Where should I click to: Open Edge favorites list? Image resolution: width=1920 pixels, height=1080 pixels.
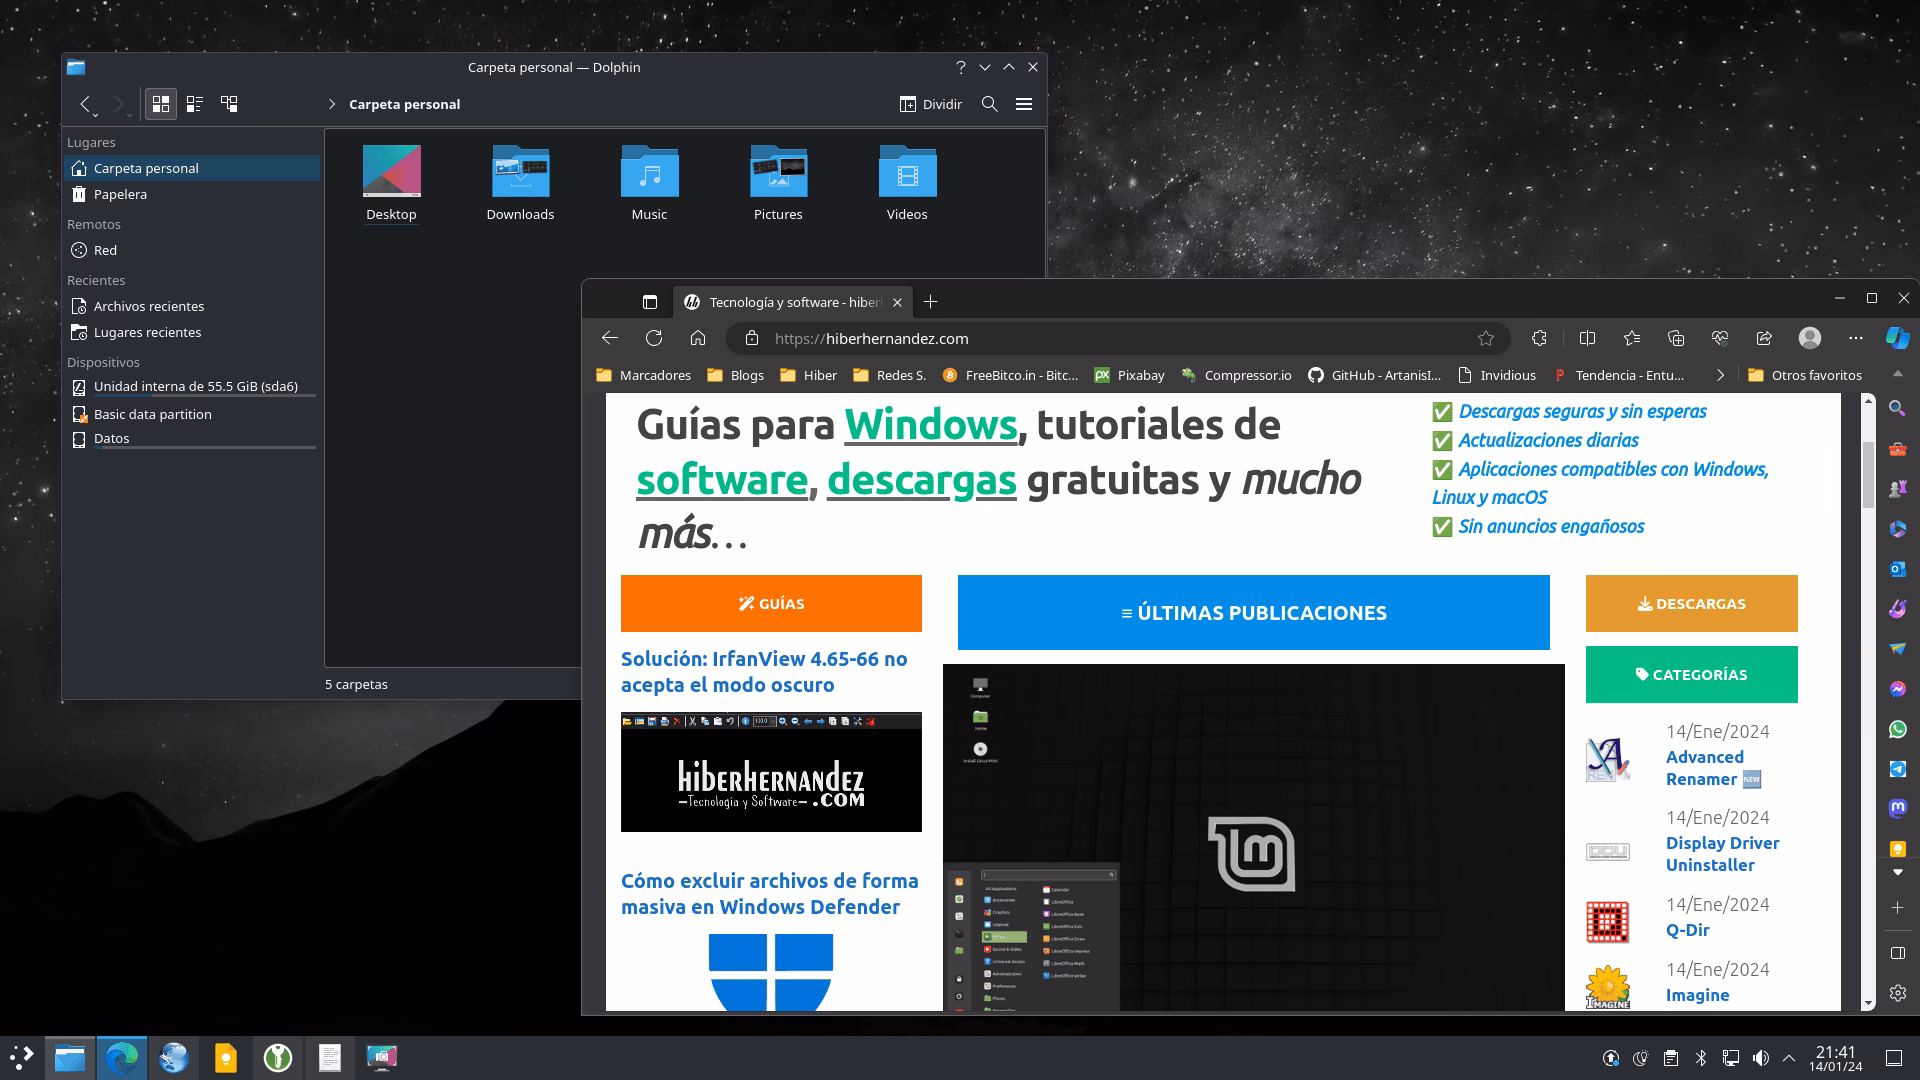(x=1632, y=338)
